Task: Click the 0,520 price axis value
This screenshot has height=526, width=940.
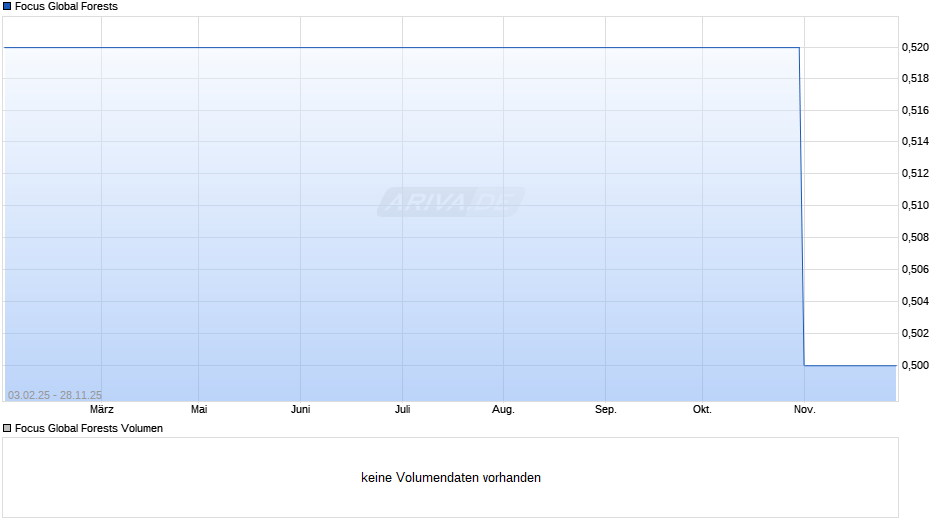Action: pos(915,47)
